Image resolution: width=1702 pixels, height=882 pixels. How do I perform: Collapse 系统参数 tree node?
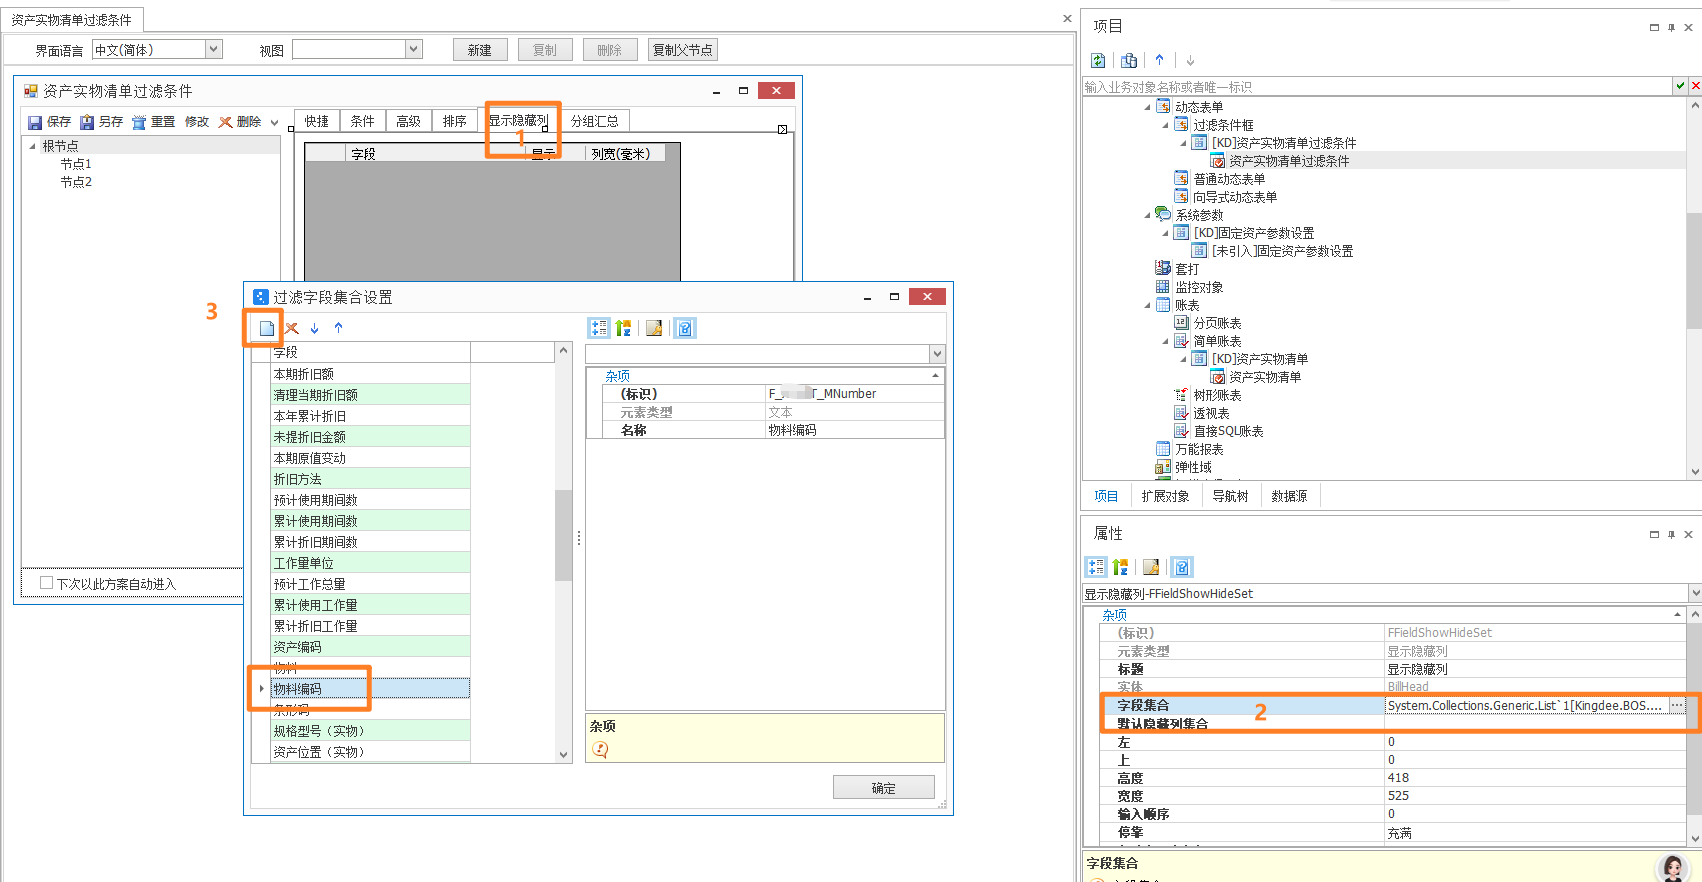click(x=1147, y=215)
